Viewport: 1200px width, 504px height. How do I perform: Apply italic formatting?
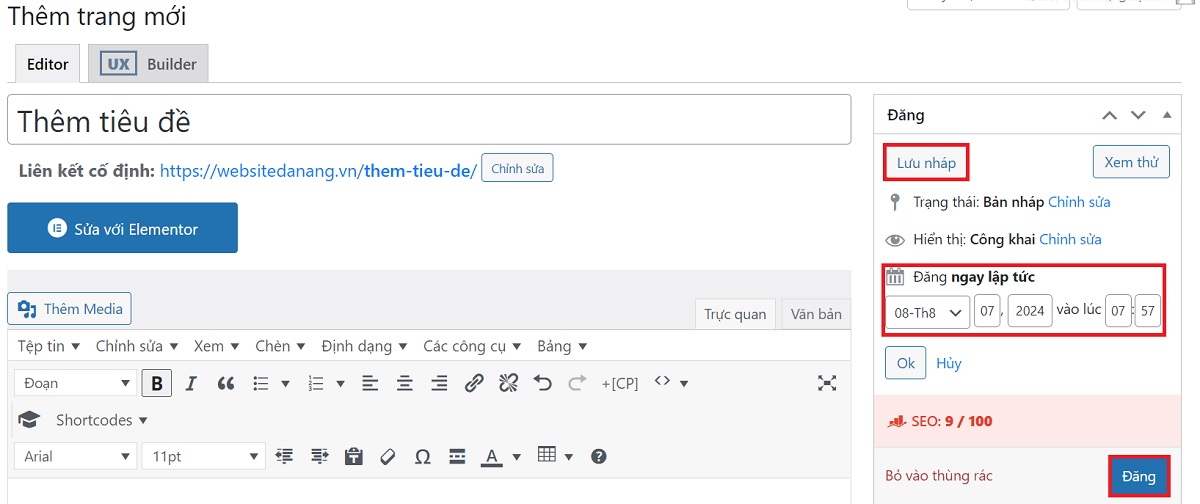tap(191, 383)
